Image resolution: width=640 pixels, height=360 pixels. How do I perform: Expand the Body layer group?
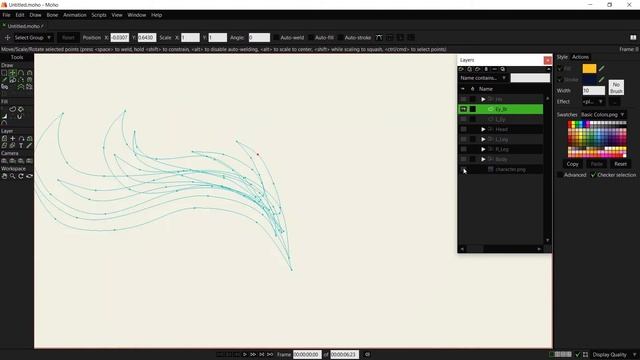483,159
